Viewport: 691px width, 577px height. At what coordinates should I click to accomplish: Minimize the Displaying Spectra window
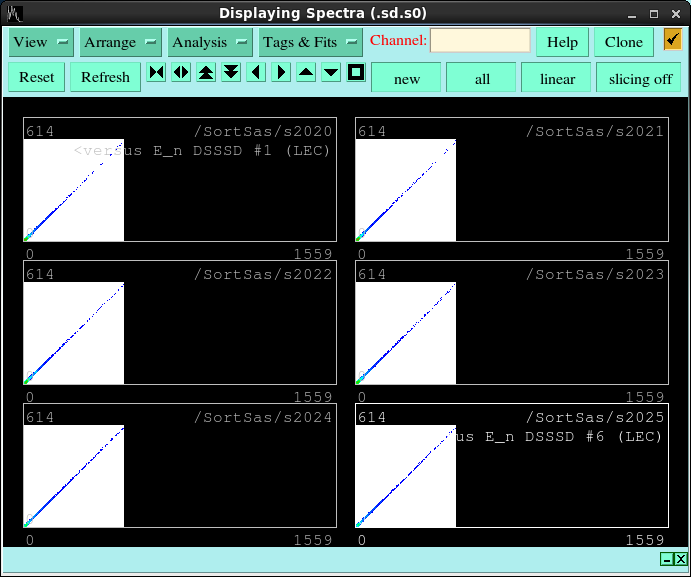tap(632, 15)
